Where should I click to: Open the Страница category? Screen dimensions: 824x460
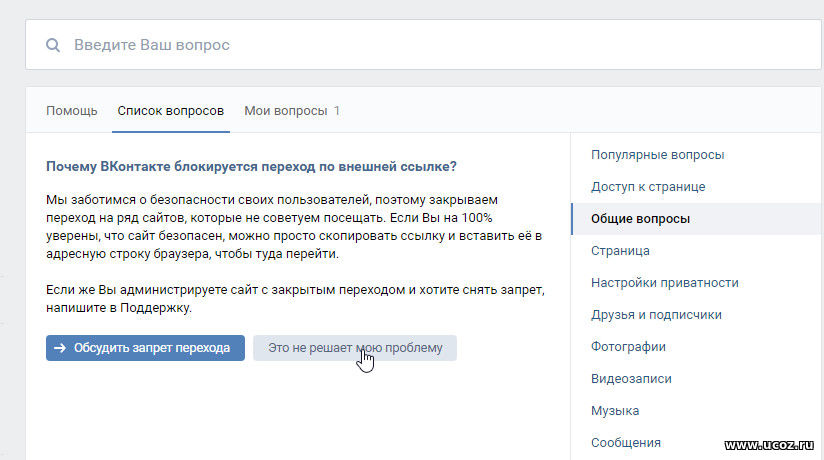click(620, 251)
